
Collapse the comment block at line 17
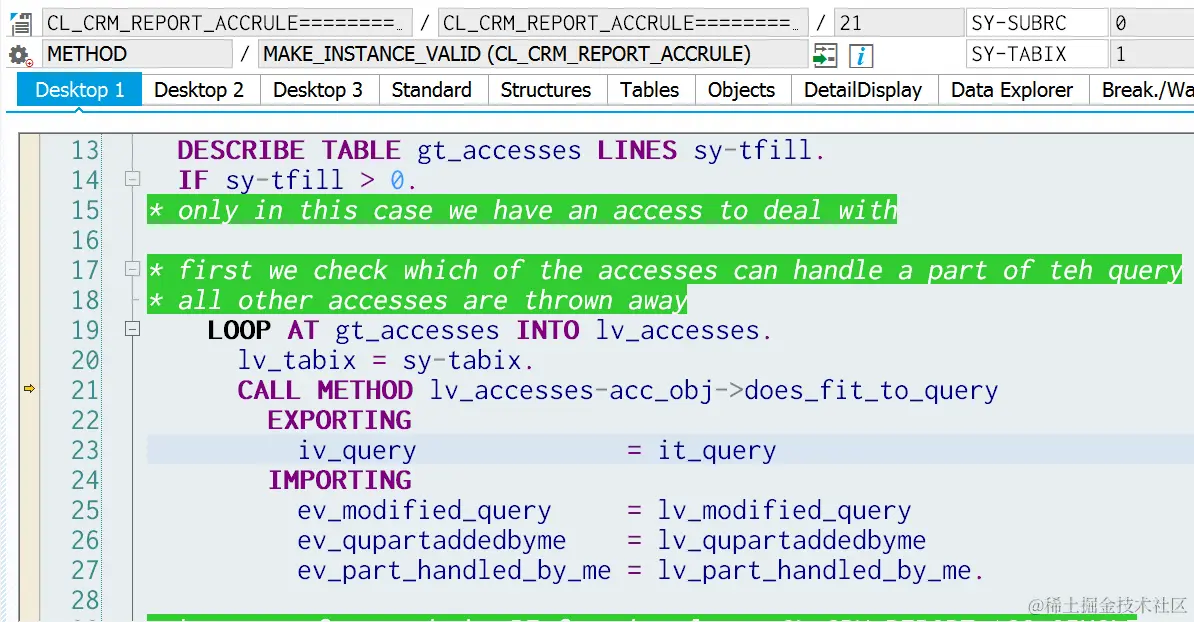(132, 267)
